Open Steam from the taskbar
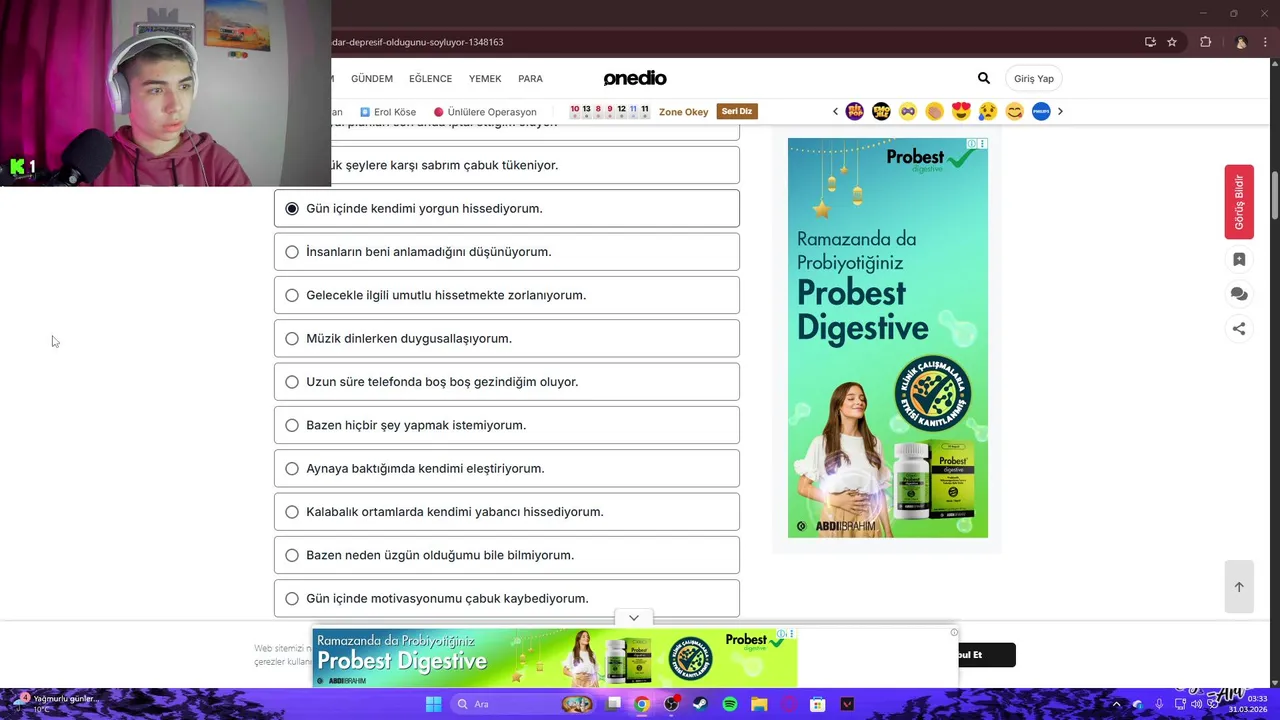 click(700, 704)
